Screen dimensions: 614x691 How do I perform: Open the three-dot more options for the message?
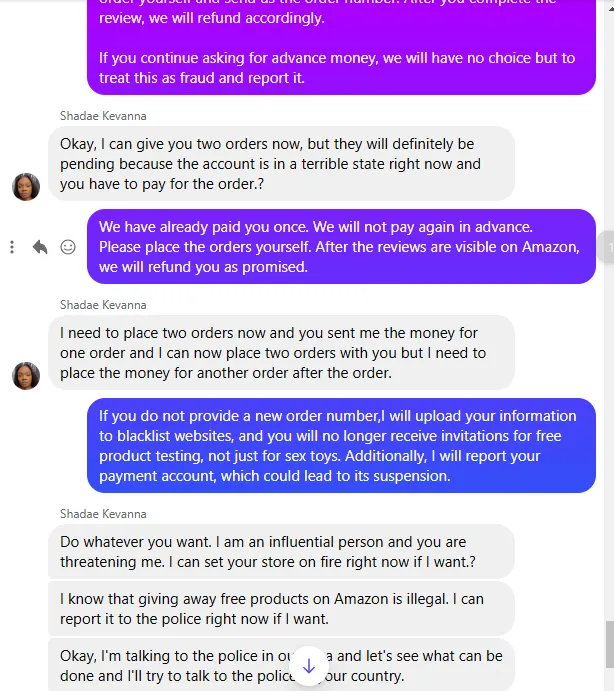[12, 247]
